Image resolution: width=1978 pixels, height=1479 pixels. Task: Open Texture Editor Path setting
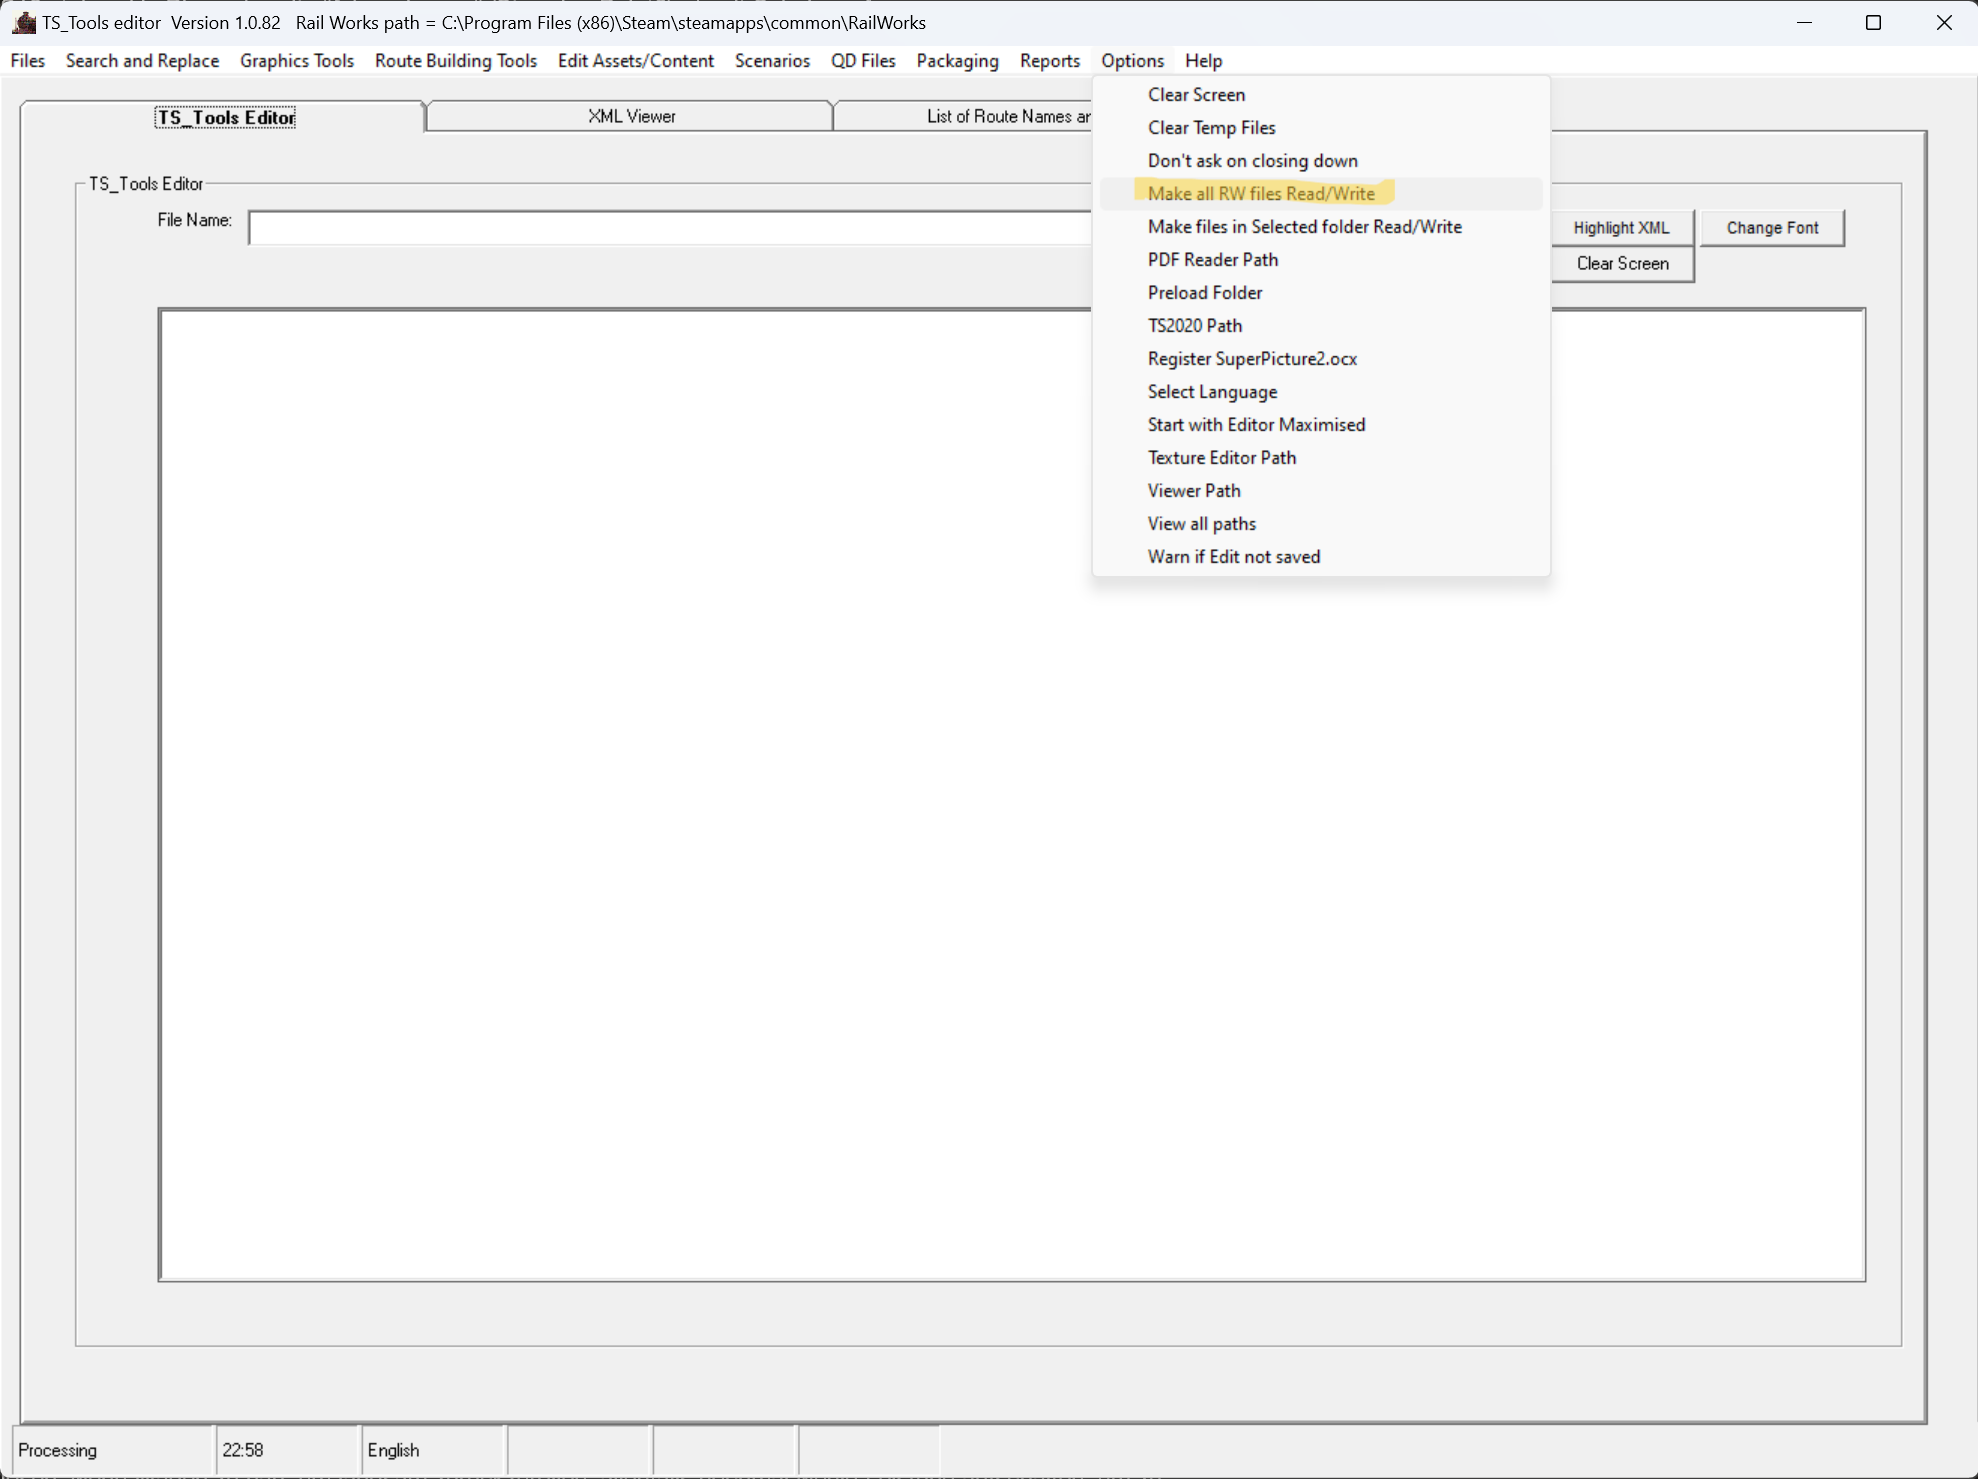coord(1221,458)
